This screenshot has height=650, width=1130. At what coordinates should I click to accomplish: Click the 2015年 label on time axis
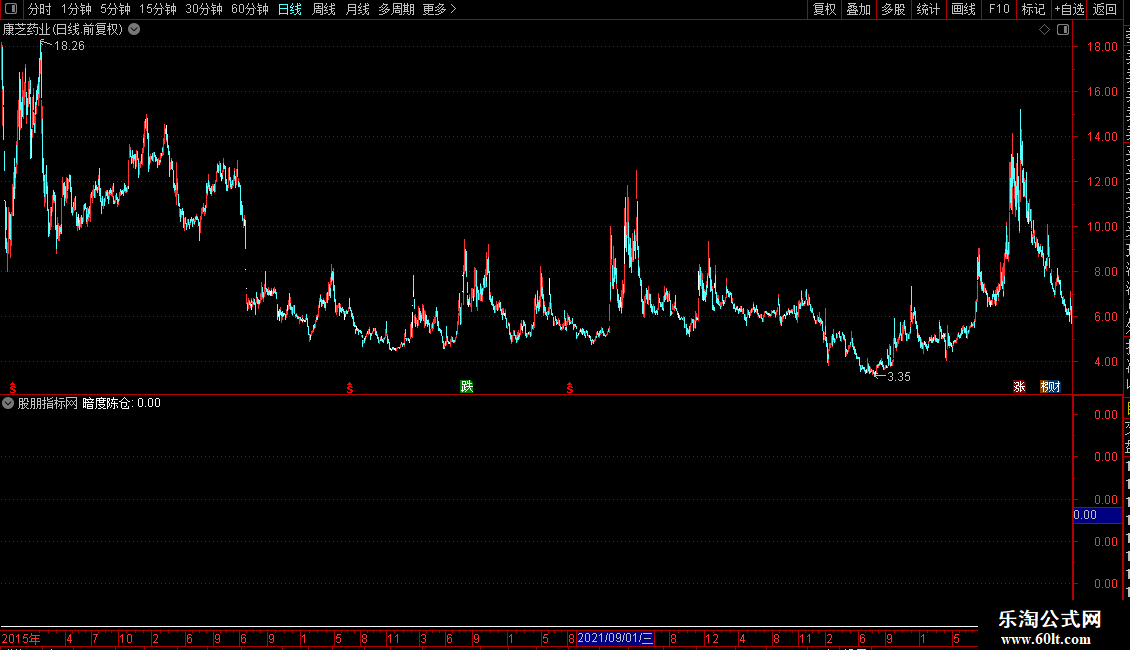click(21, 639)
